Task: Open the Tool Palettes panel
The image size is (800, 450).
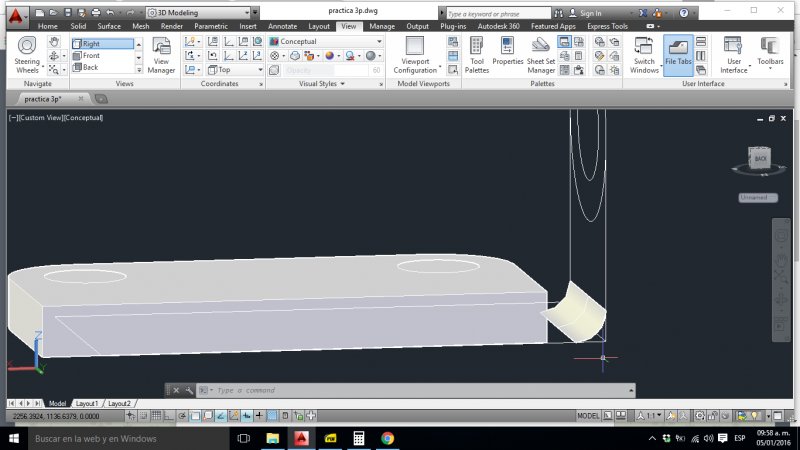Action: [x=477, y=53]
